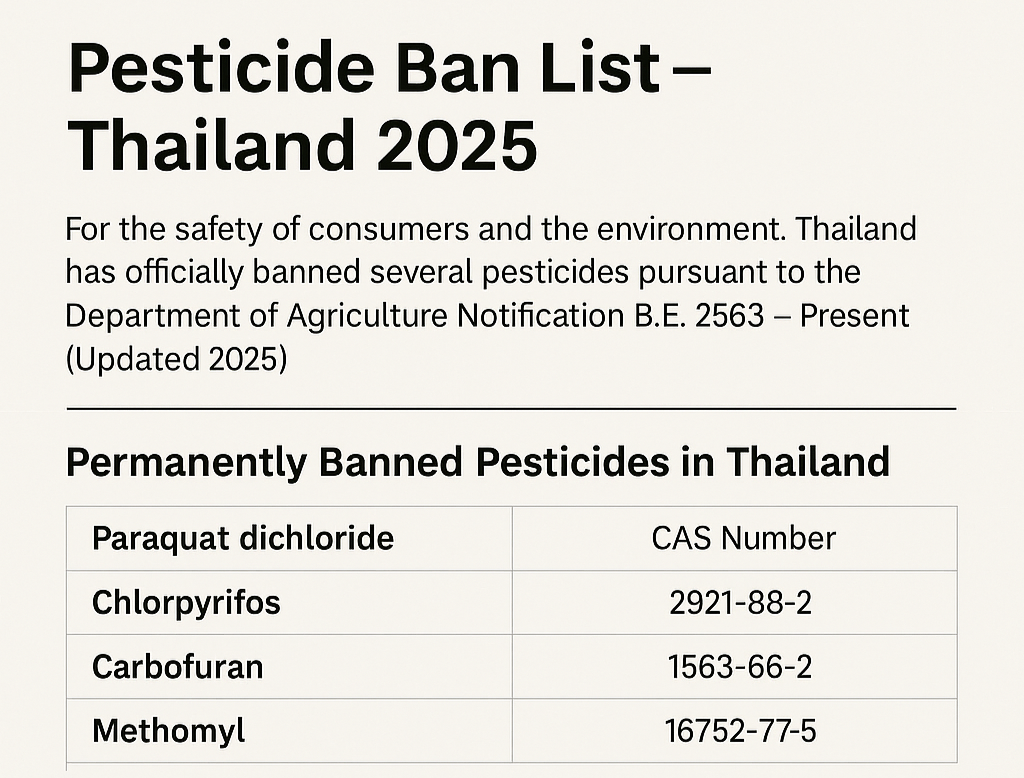
Task: Select the "Carbofuran" table cell
Action: click(177, 667)
